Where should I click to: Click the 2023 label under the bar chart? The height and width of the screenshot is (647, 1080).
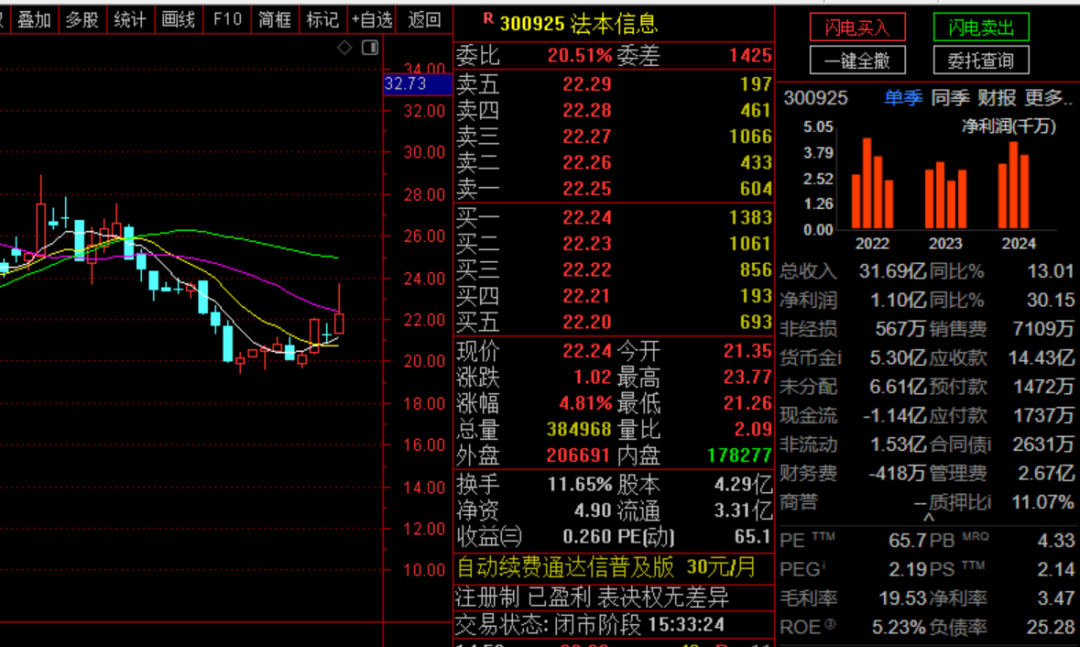(x=945, y=243)
